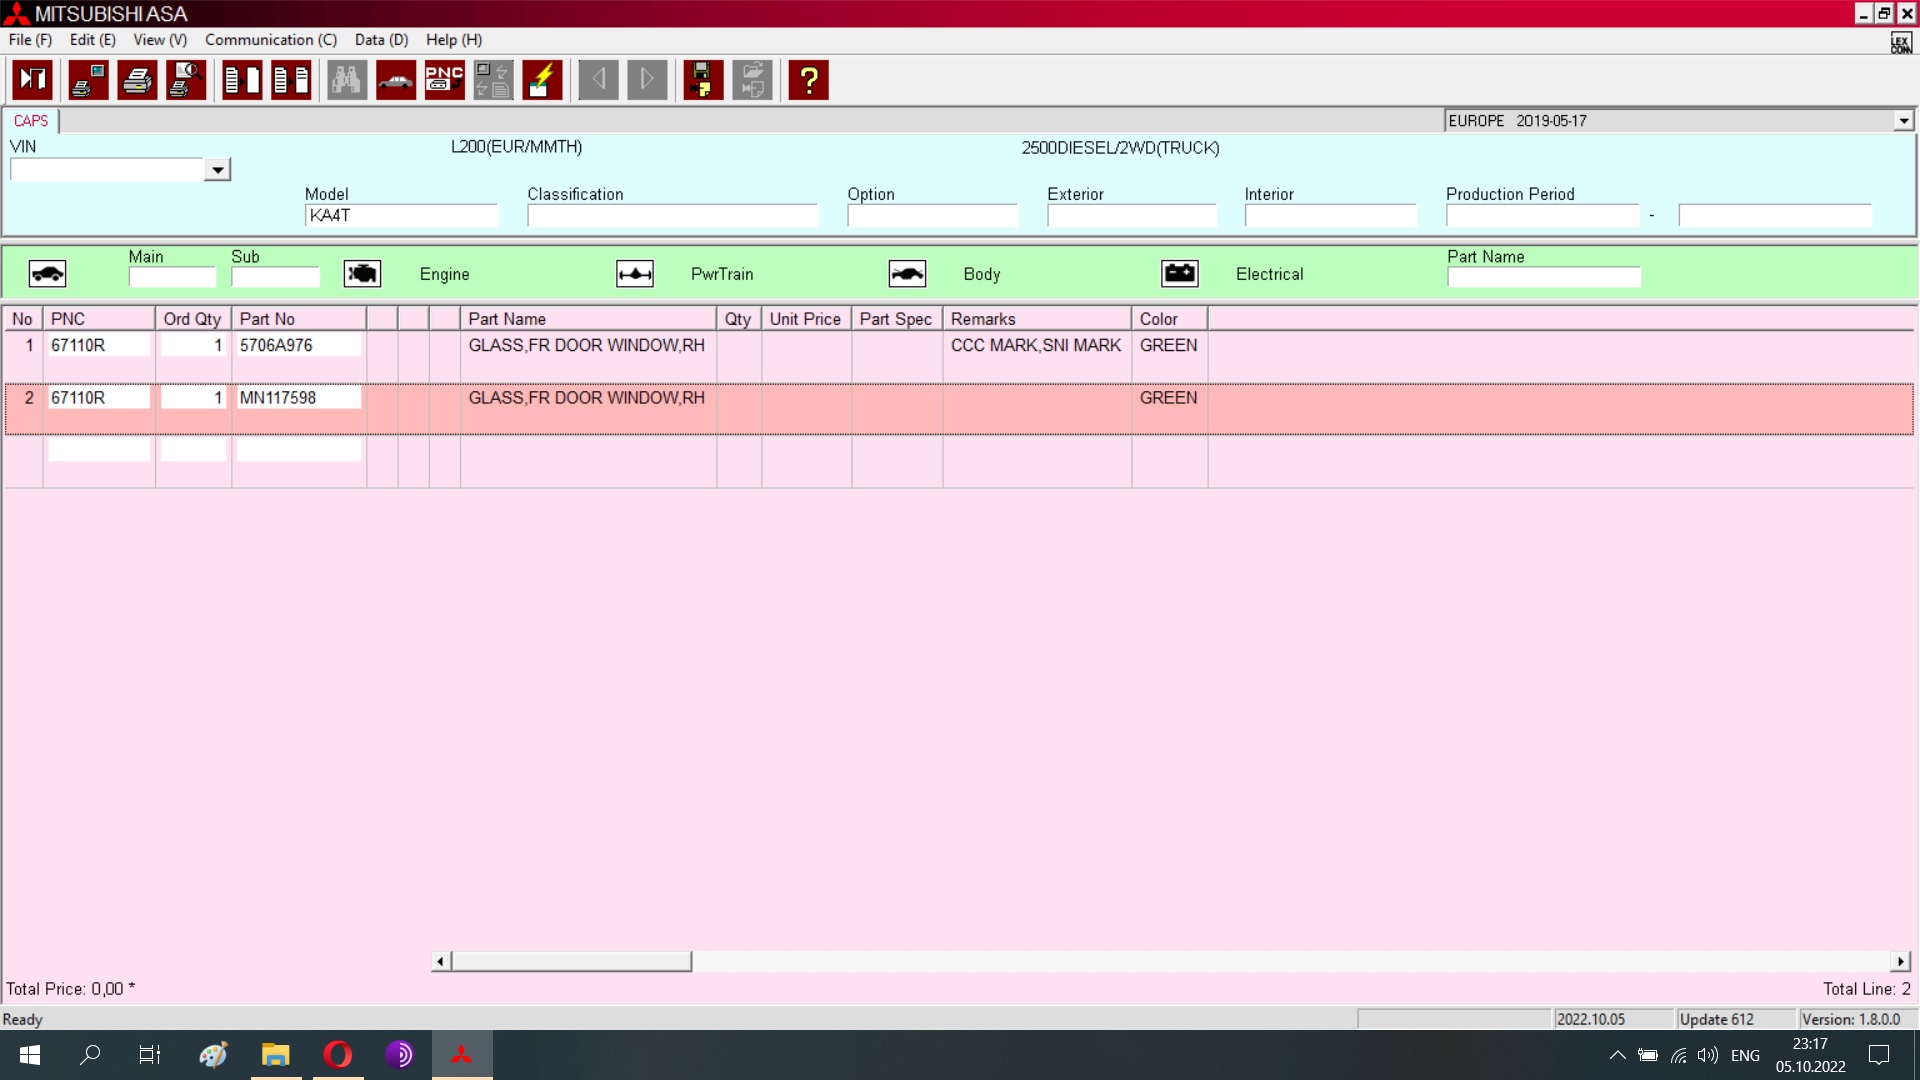Click the red car model icon
Screen dimensions: 1920x1080
tap(396, 80)
